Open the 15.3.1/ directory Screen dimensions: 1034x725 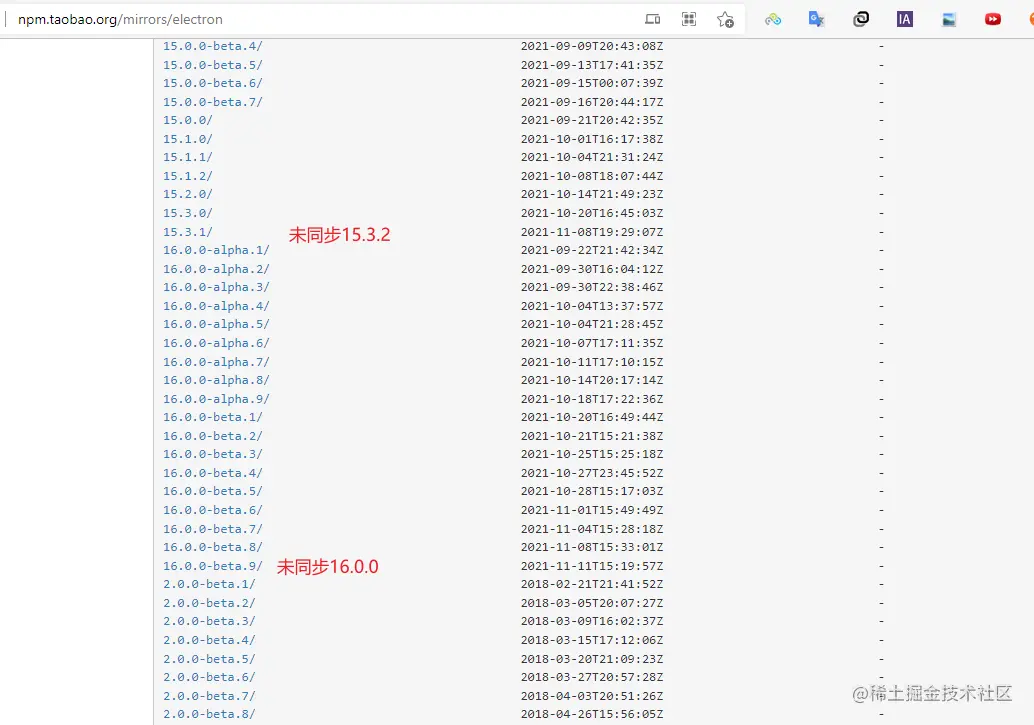coord(187,232)
